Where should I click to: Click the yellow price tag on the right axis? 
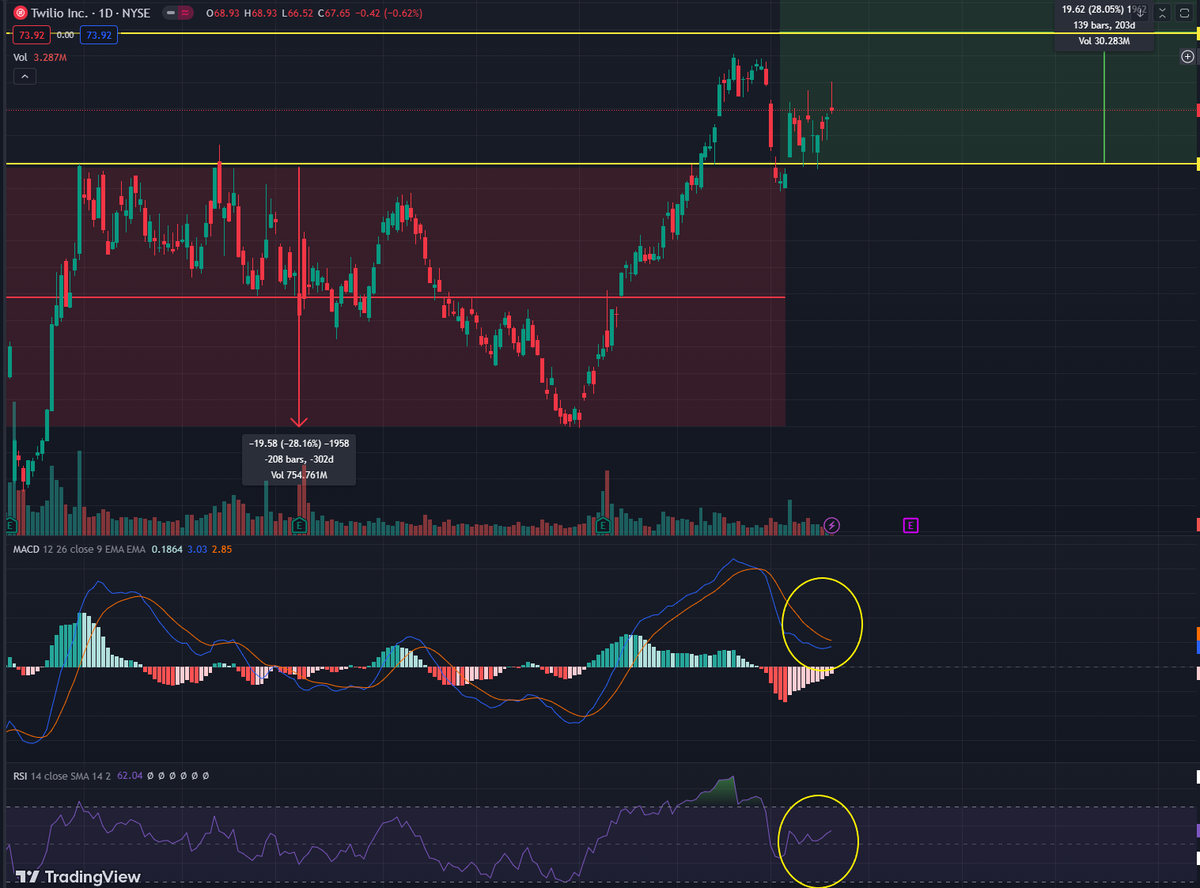click(1196, 33)
